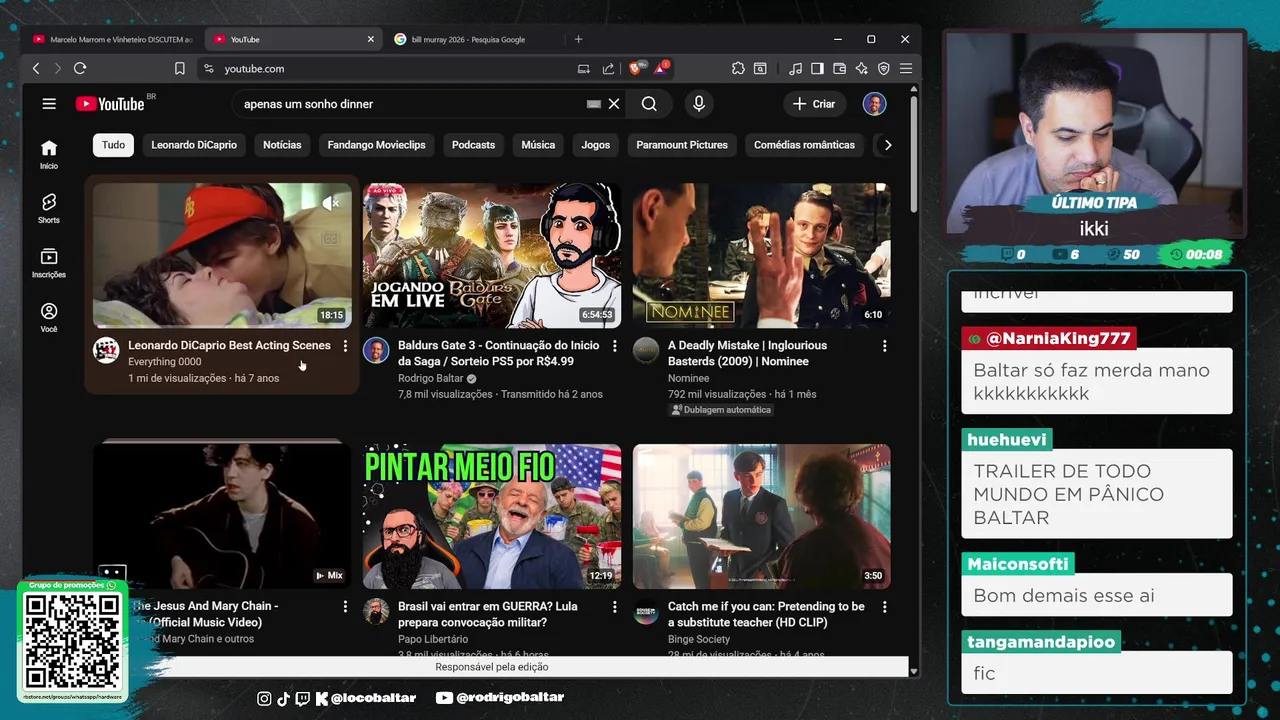This screenshot has height=720, width=1280.
Task: Open Shorts from the sidebar
Action: tap(49, 208)
